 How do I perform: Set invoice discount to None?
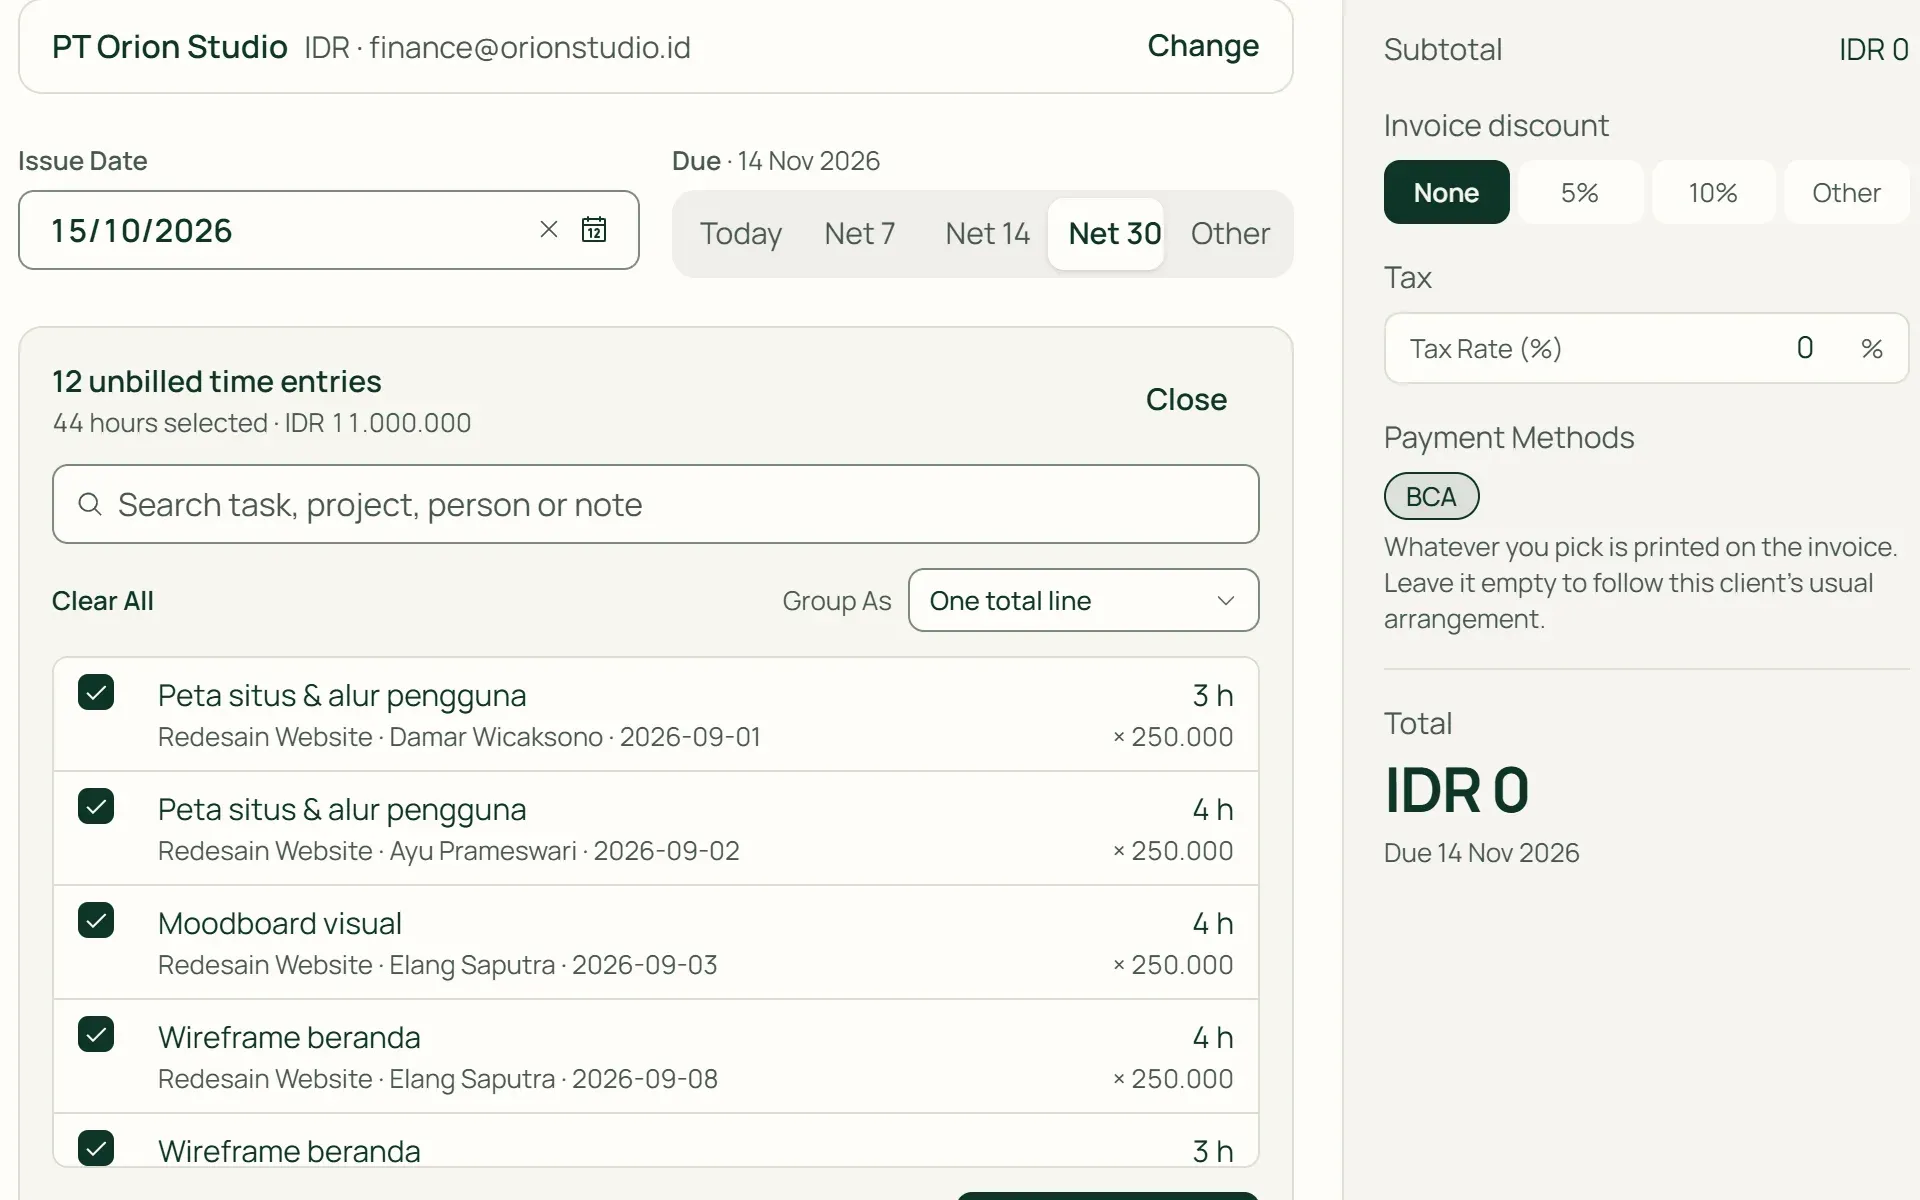coord(1446,192)
